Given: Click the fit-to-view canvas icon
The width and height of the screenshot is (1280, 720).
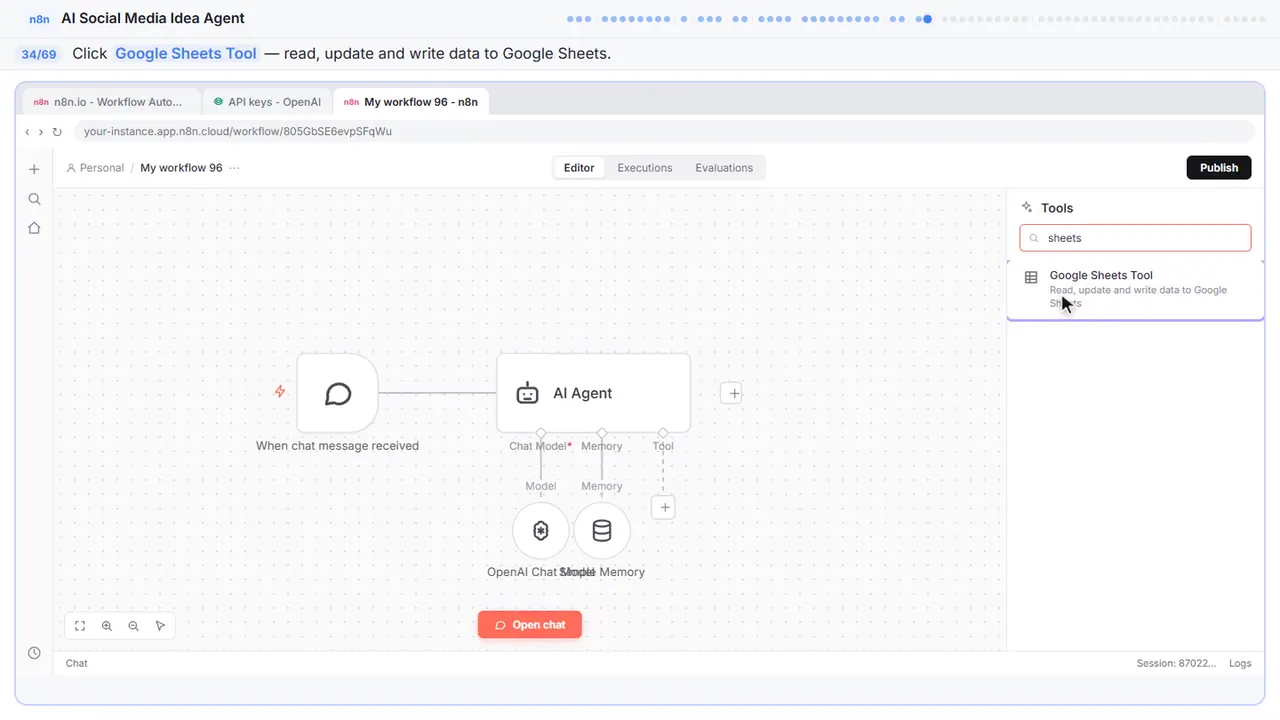Looking at the screenshot, I should click(80, 626).
